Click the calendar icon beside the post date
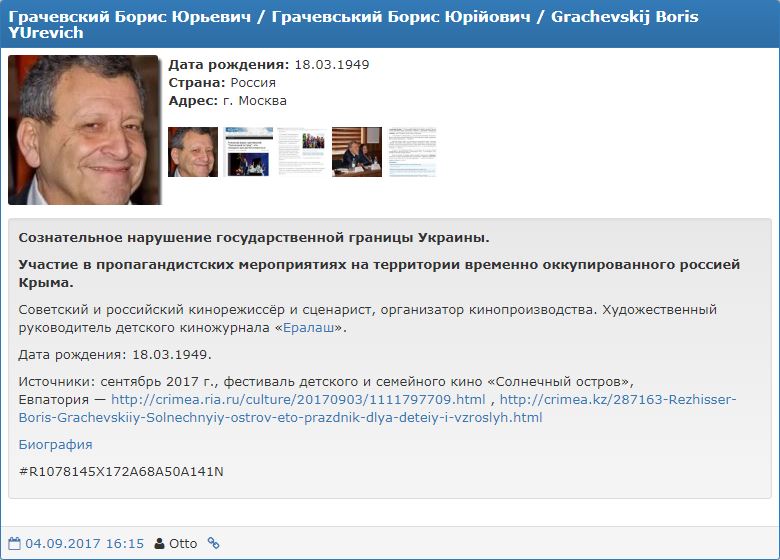780x560 pixels. coord(14,543)
